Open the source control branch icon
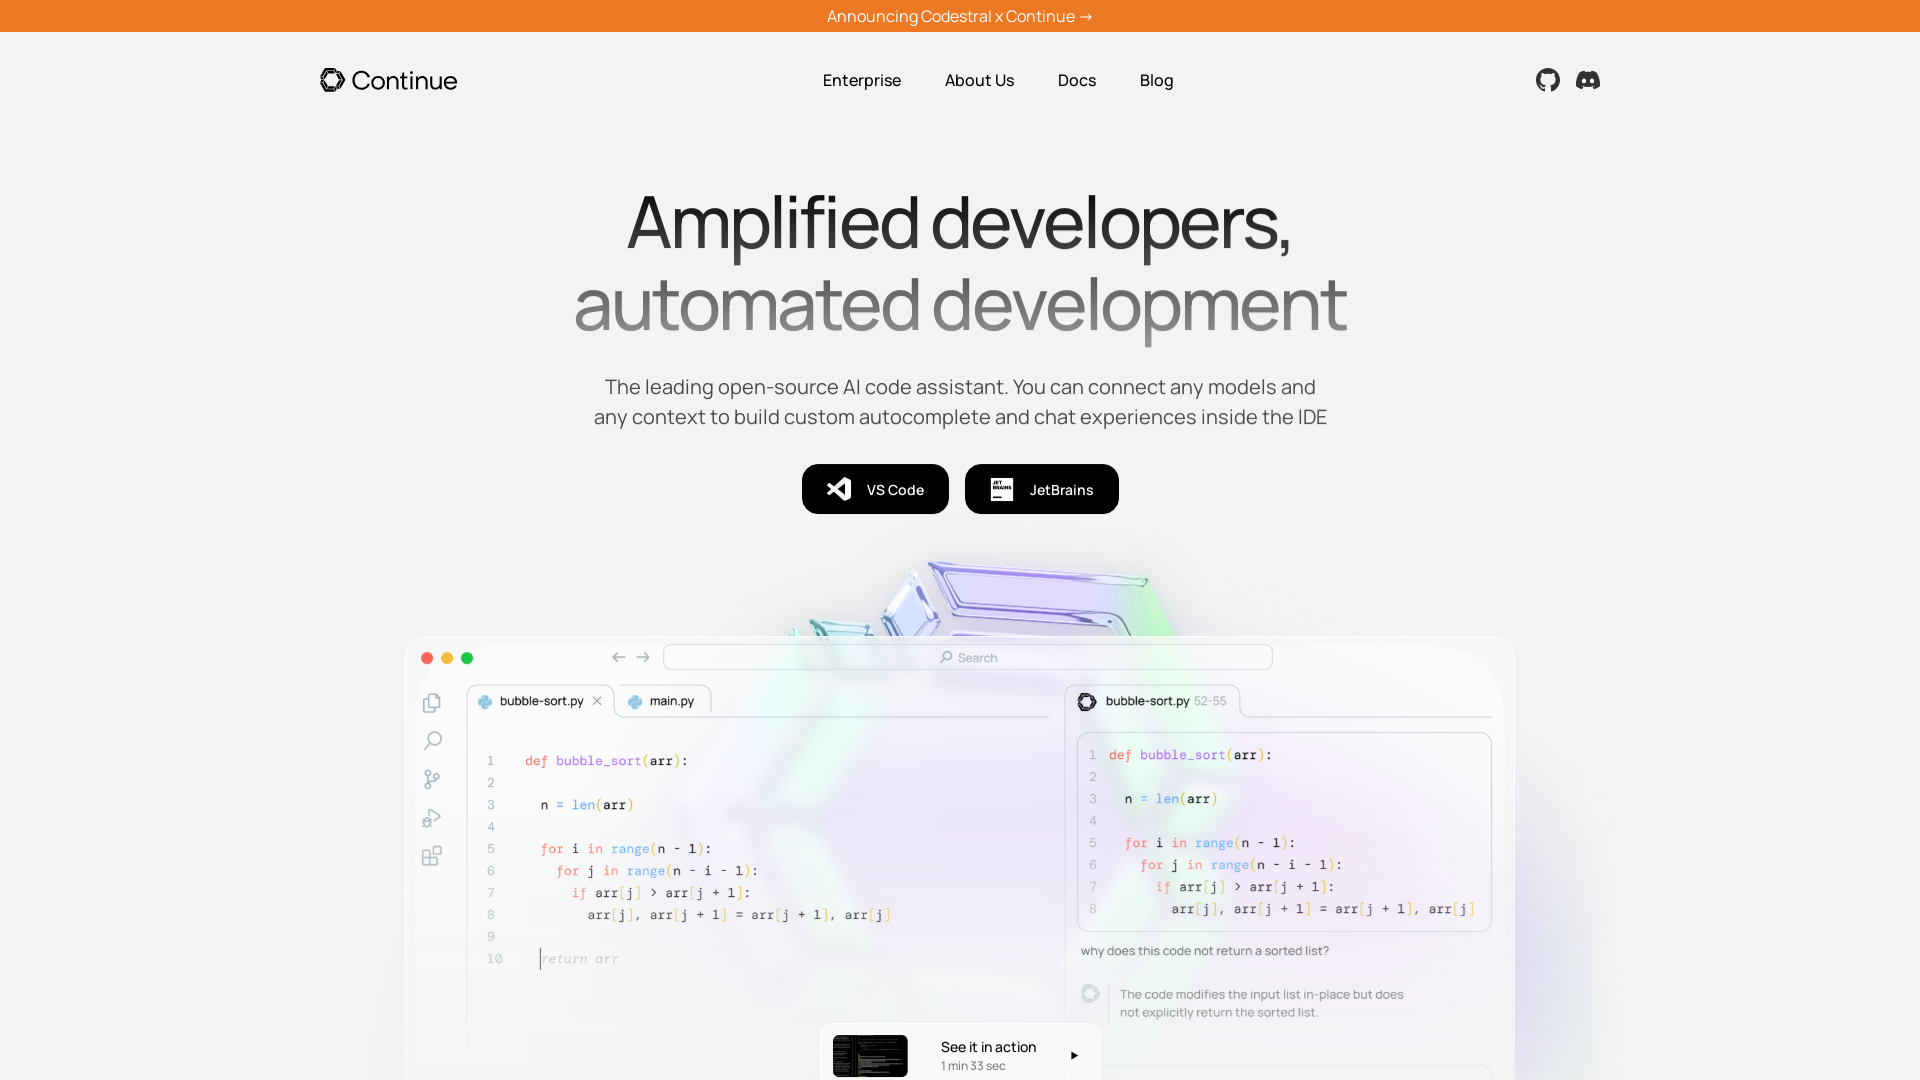The width and height of the screenshot is (1920, 1080). (432, 779)
